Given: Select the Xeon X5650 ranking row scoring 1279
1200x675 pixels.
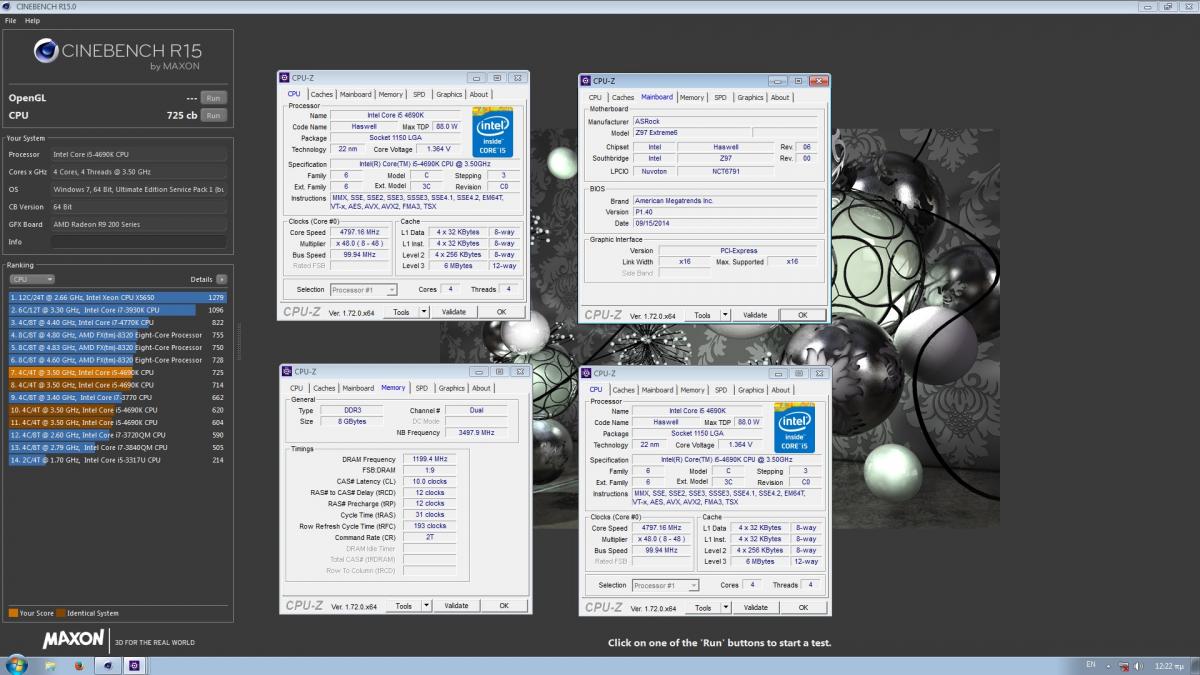Looking at the screenshot, I should coord(117,297).
